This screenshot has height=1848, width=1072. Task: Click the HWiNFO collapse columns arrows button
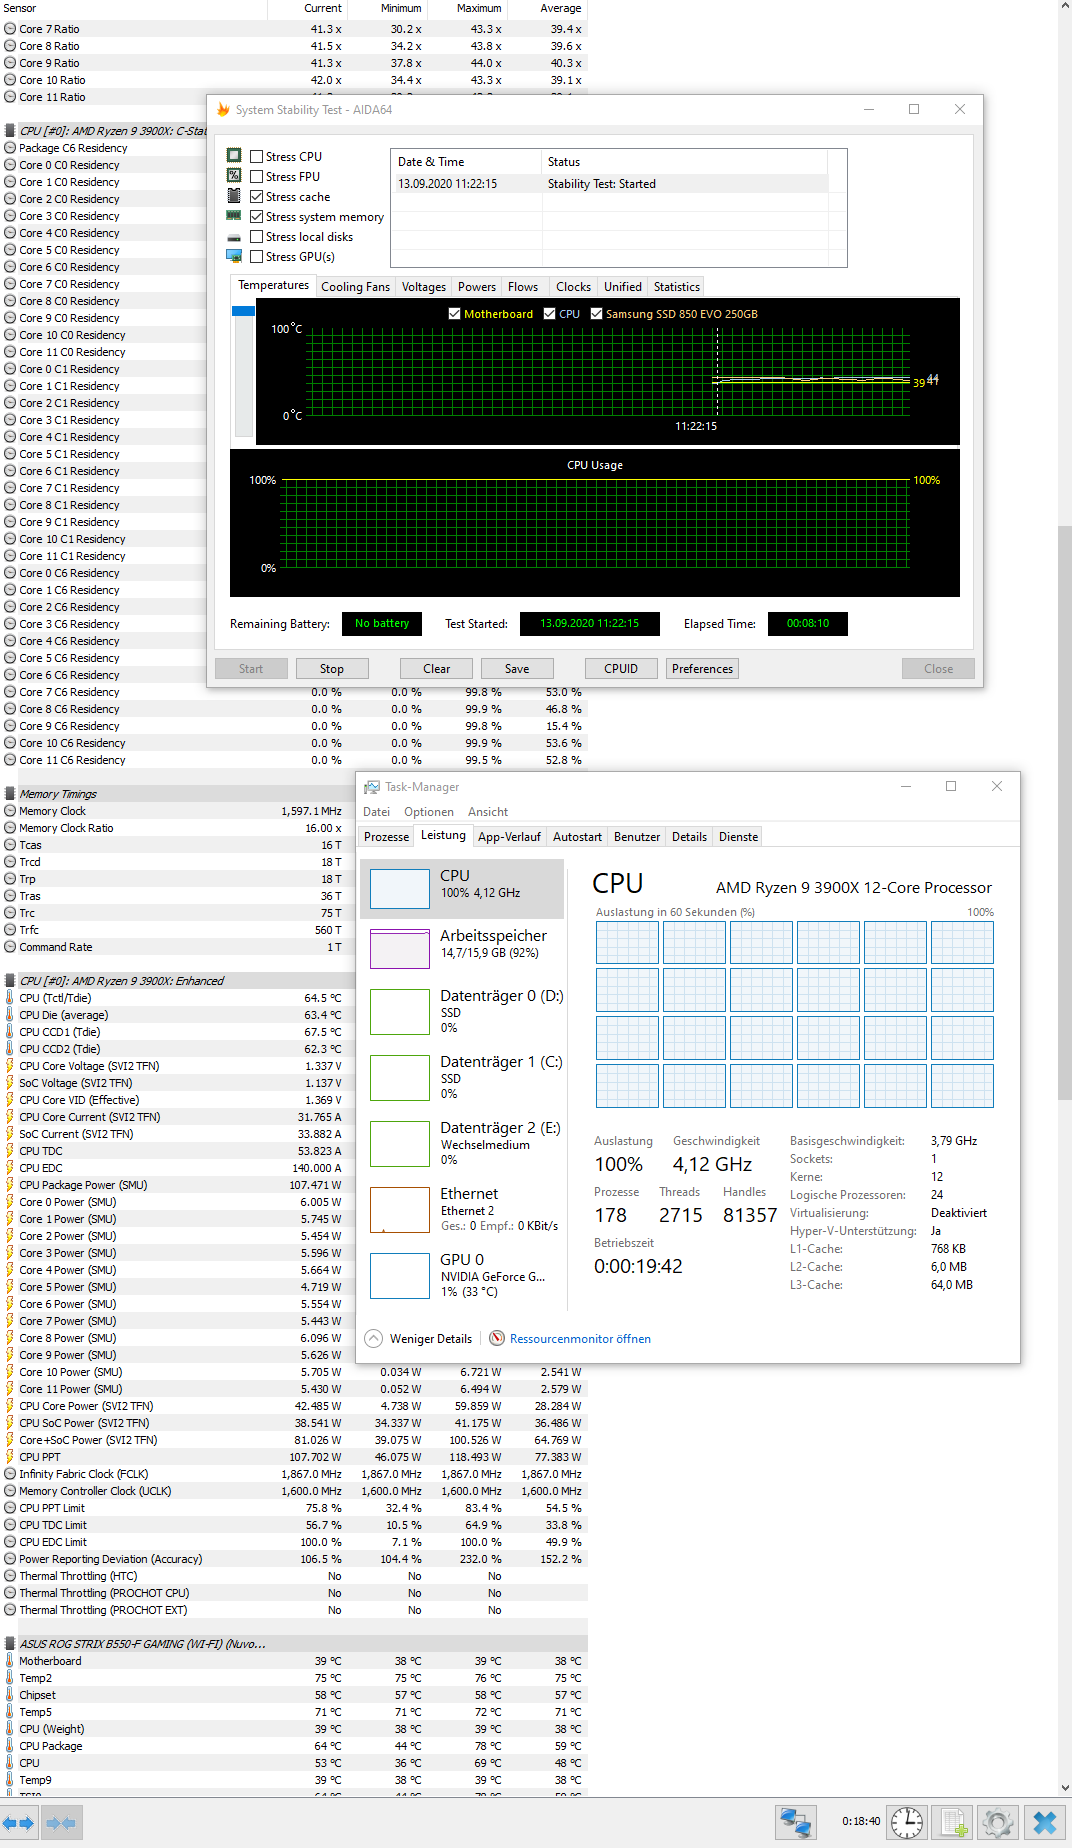pos(61,1823)
